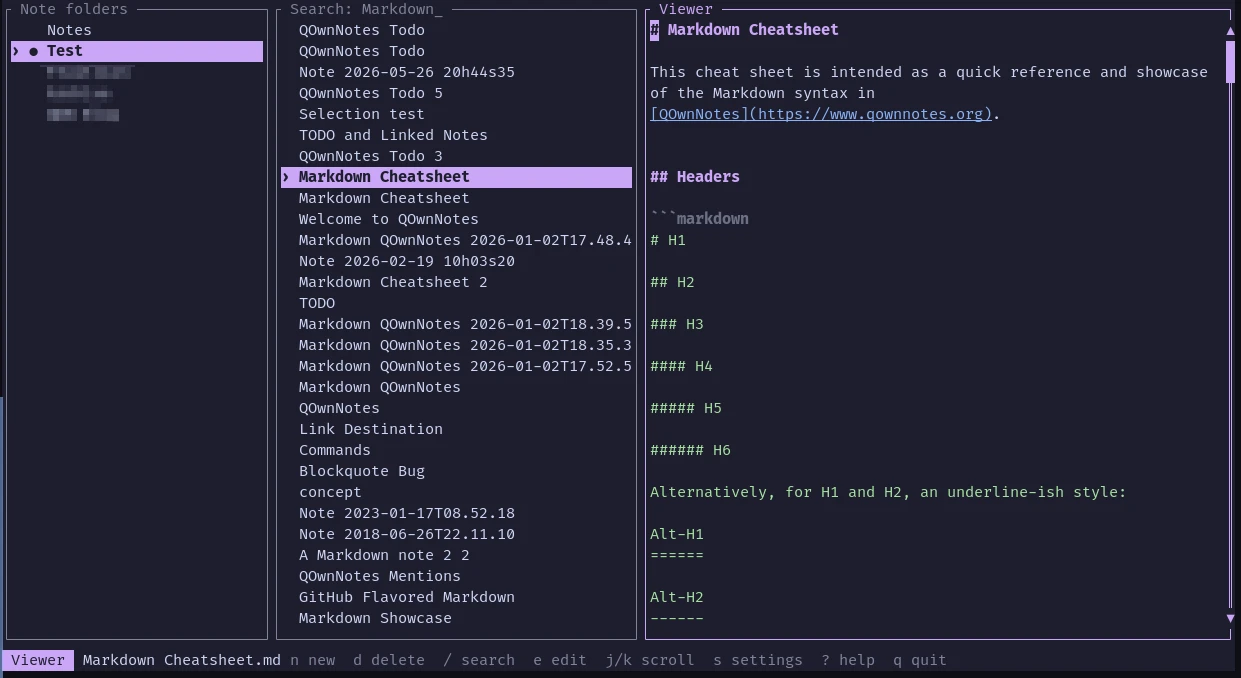Click the highlighted Markdown Cheatsheet note row
This screenshot has height=678, width=1241.
[x=456, y=177]
